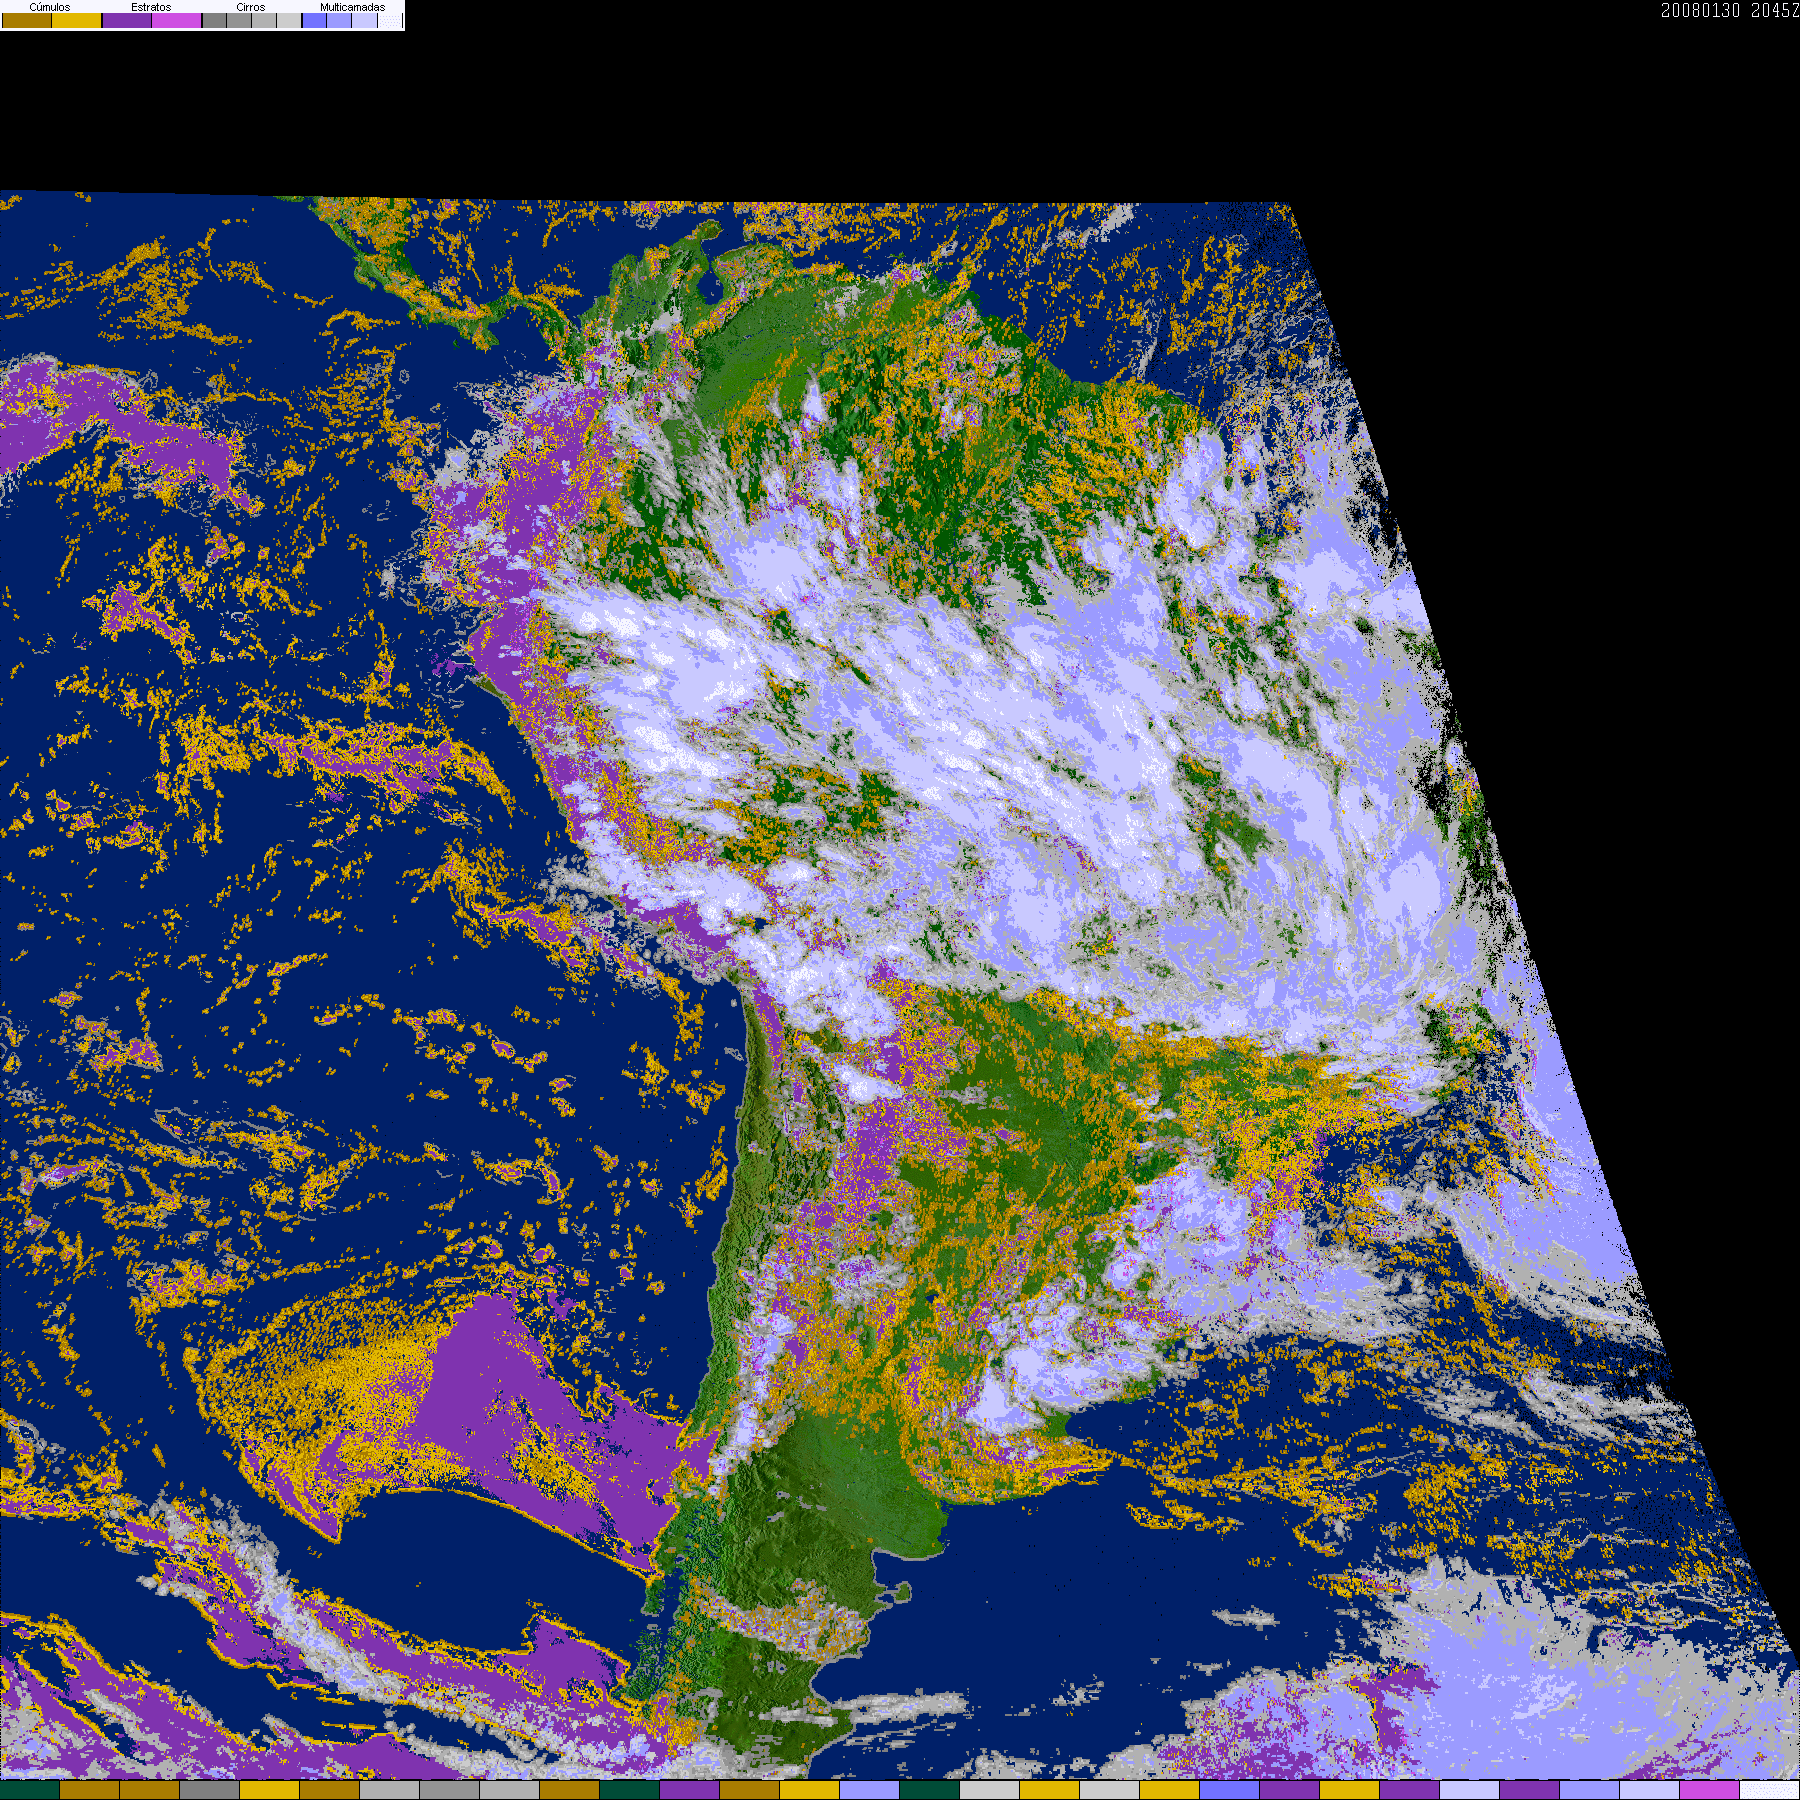Pick the darkest gray Cirros legend swatch
The image size is (1800, 1800).
pos(215,20)
